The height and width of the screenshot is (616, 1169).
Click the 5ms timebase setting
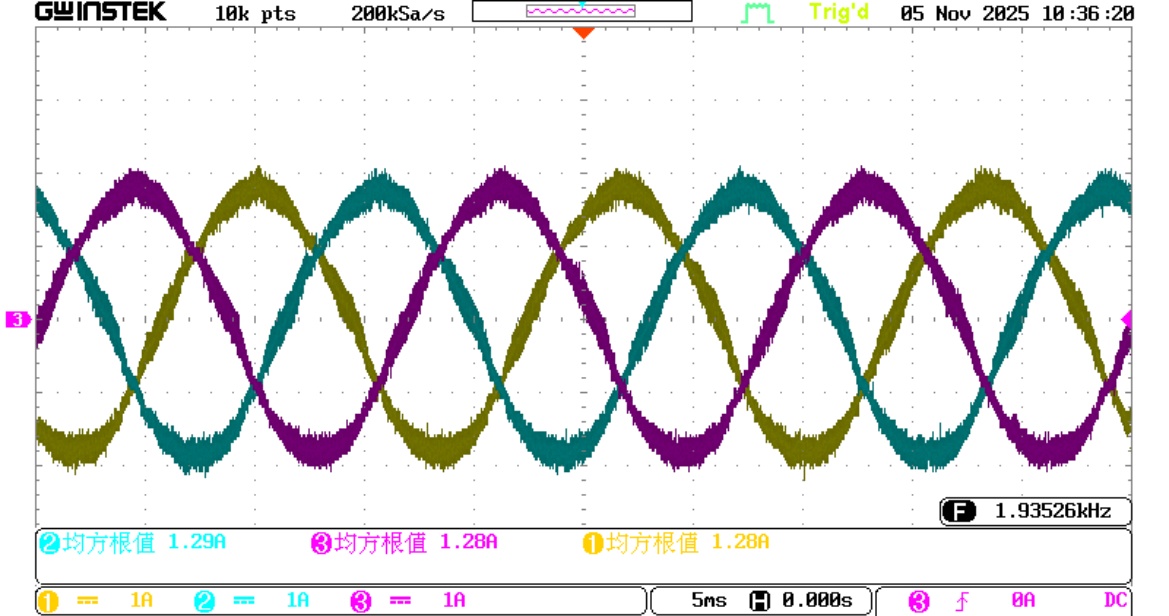[x=710, y=601]
